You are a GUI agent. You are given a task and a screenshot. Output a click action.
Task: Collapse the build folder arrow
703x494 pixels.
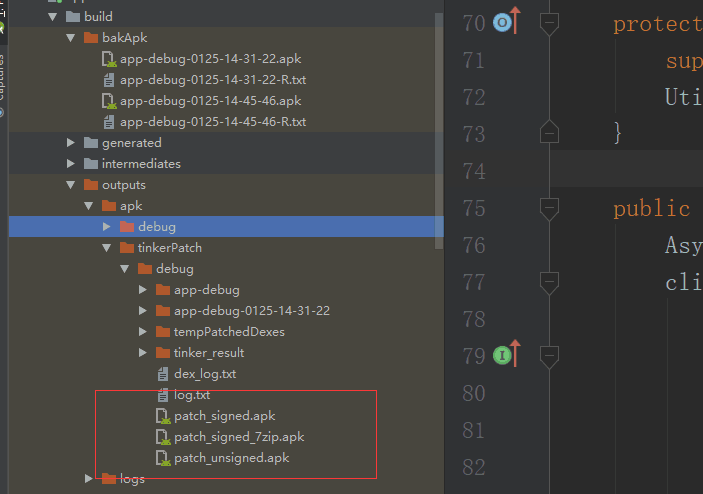52,17
